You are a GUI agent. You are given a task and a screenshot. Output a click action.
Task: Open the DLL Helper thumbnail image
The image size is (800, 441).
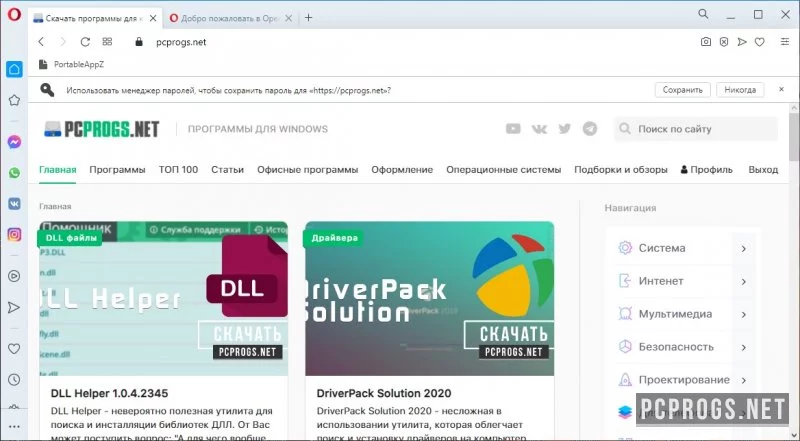coord(163,299)
